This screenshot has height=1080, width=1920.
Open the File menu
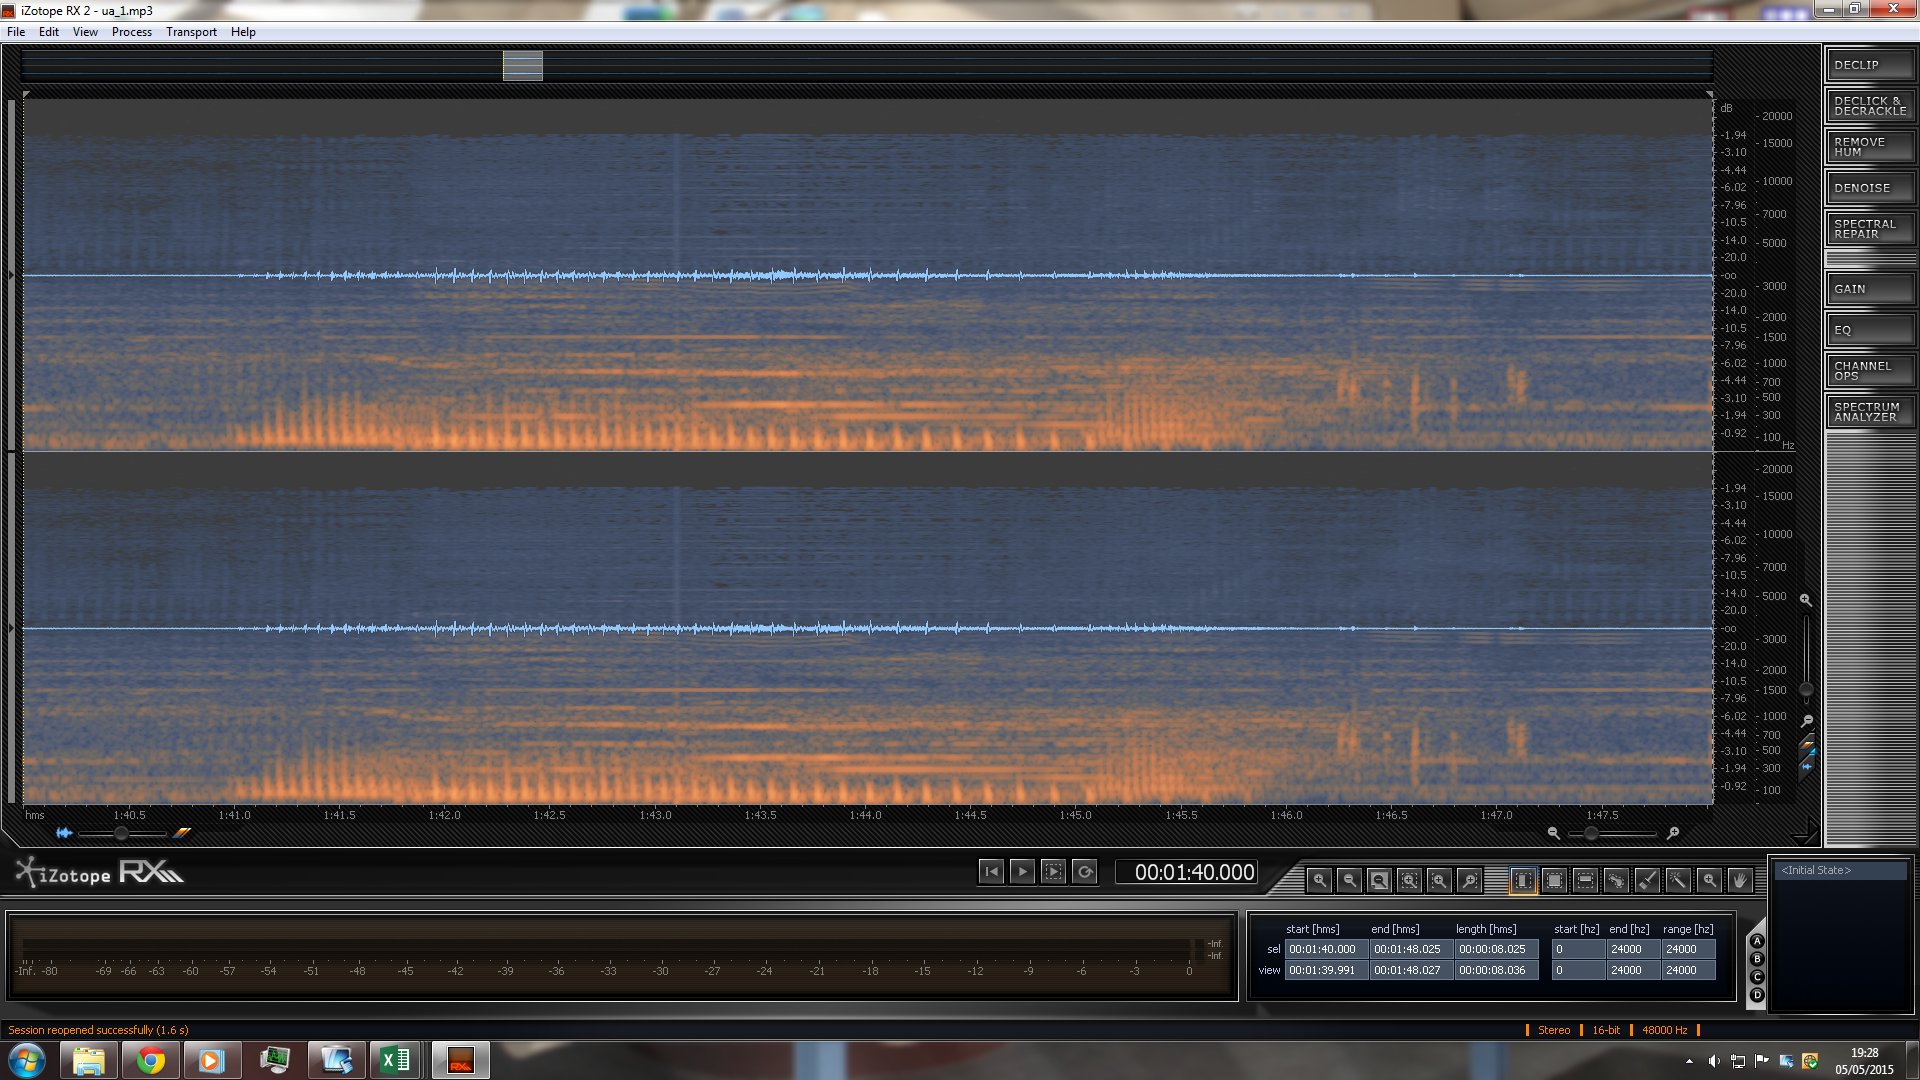pyautogui.click(x=16, y=32)
